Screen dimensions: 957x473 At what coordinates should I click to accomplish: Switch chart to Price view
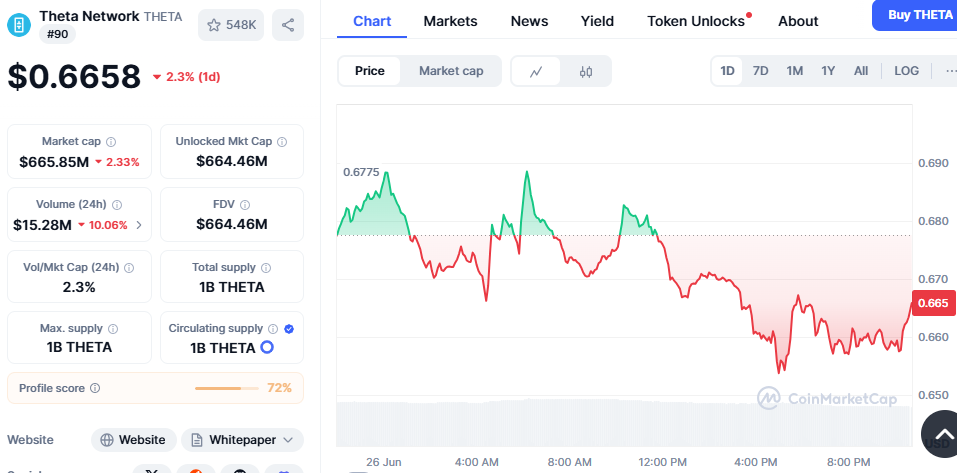[370, 71]
